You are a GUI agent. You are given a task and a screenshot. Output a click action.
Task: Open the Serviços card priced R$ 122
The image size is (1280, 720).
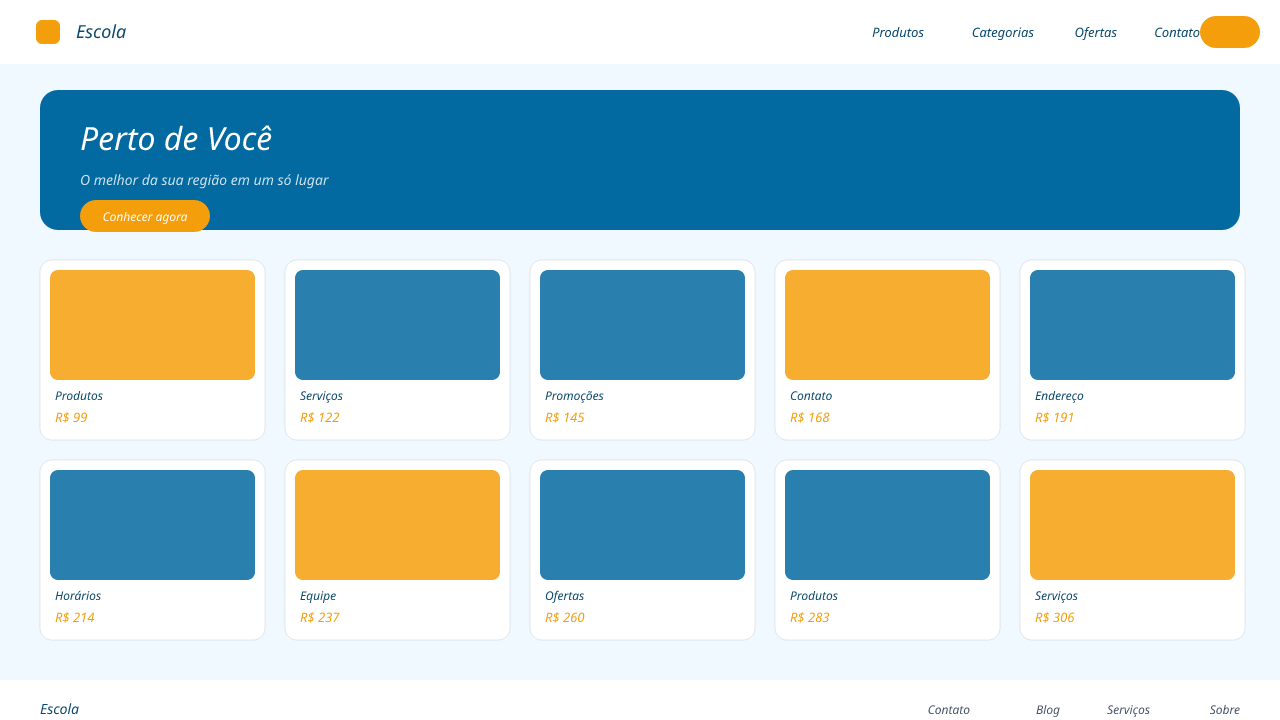tap(397, 350)
